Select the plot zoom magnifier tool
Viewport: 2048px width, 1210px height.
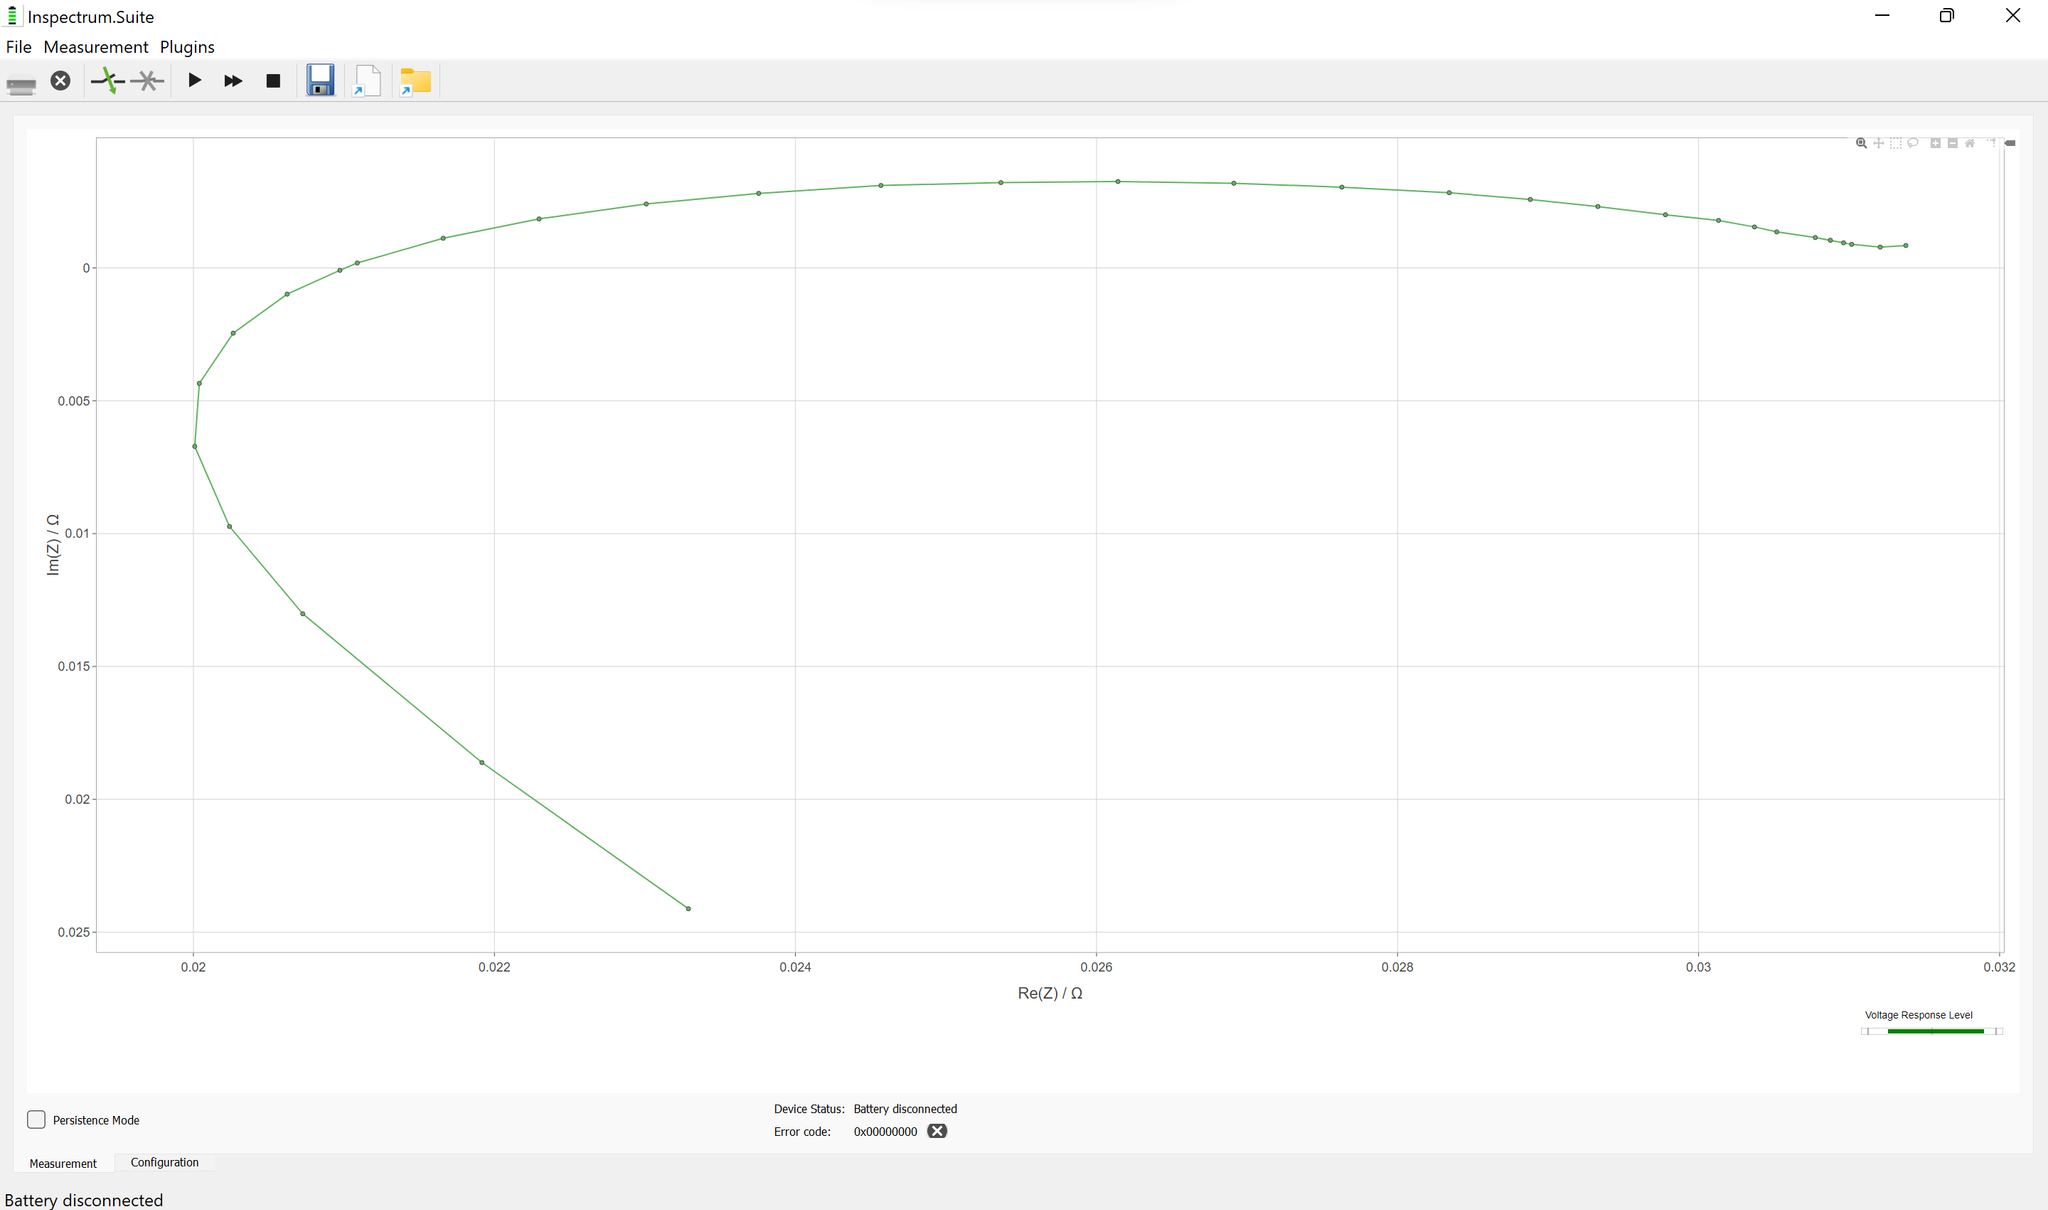[1861, 143]
